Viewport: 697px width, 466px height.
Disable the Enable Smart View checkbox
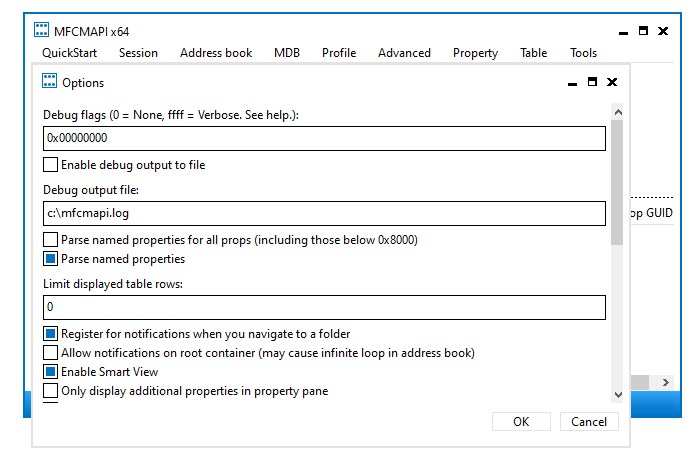point(51,372)
